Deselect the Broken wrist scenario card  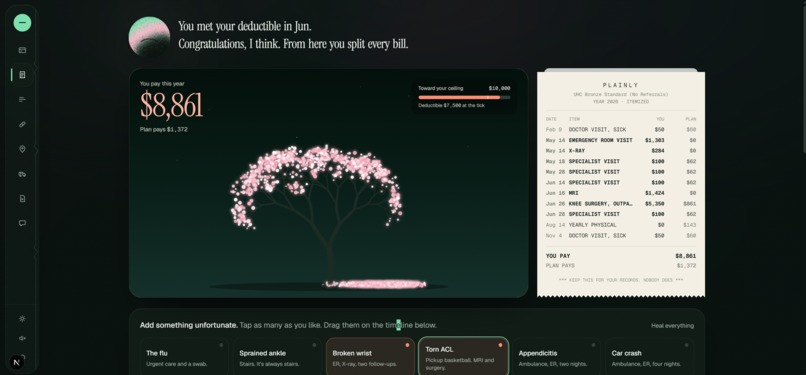tap(370, 357)
